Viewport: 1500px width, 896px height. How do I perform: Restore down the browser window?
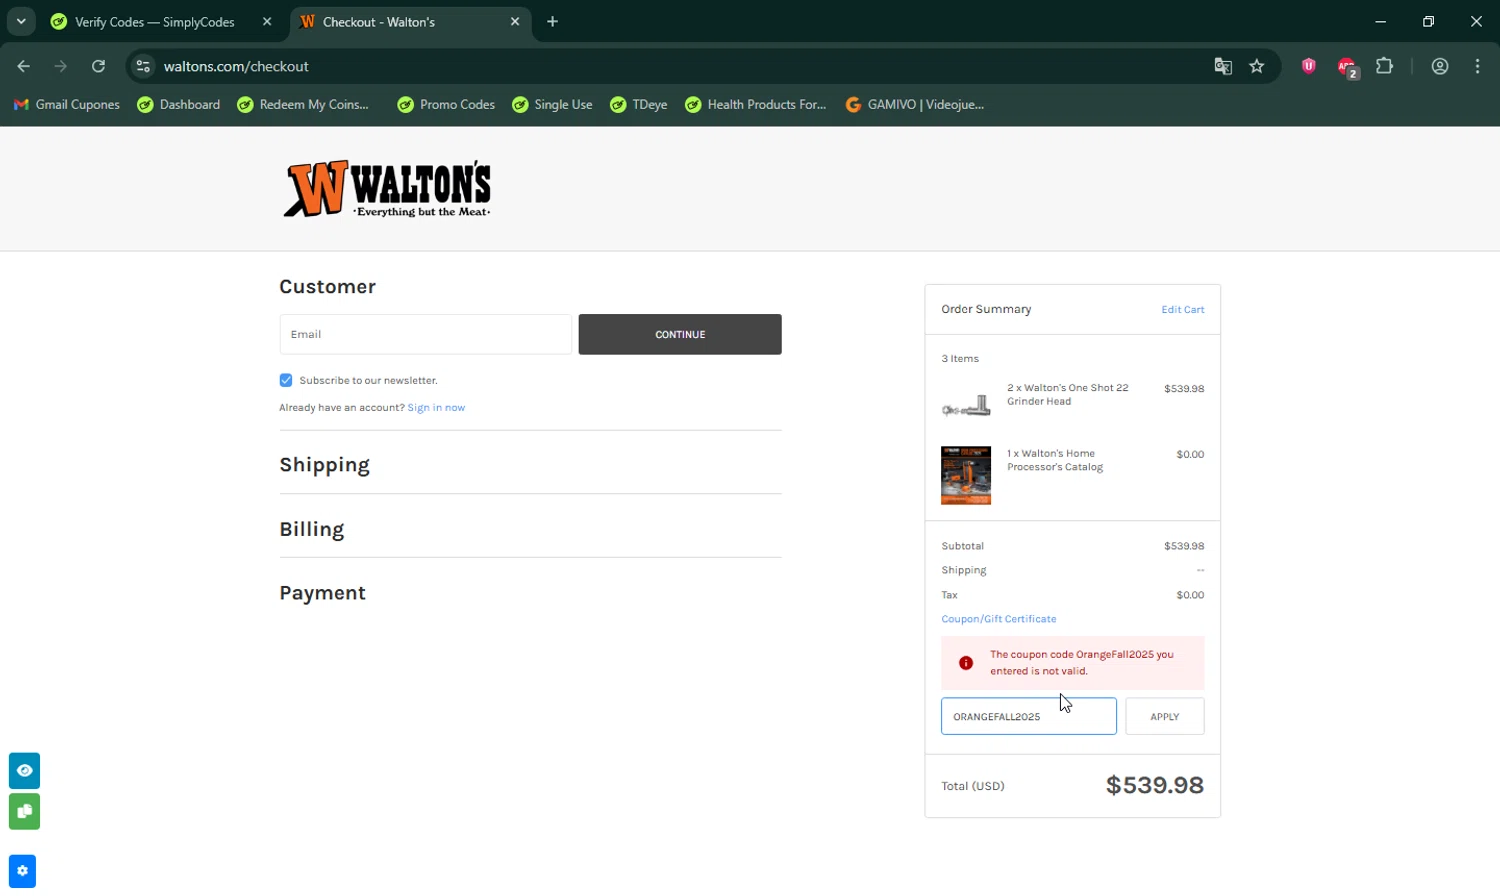(1428, 21)
